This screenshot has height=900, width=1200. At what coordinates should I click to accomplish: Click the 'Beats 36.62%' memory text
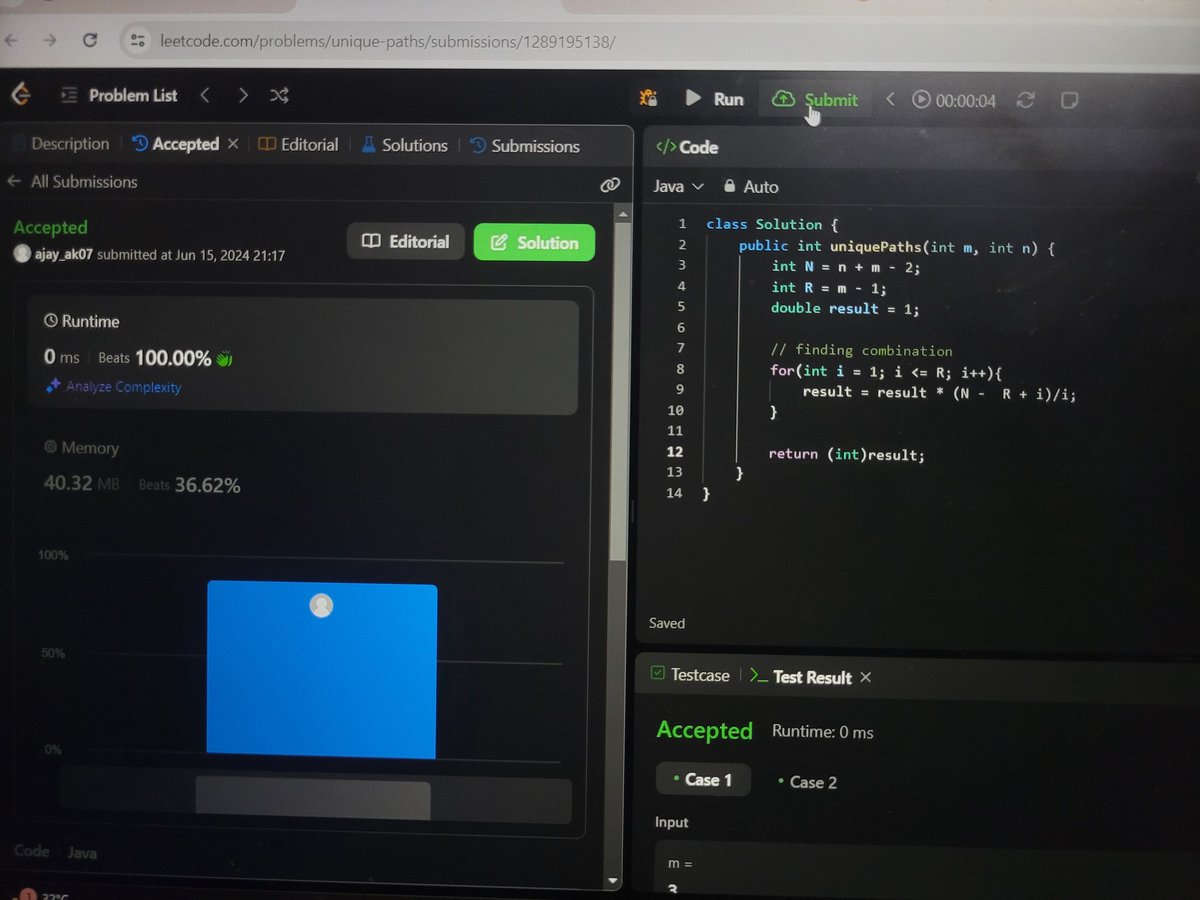pyautogui.click(x=189, y=485)
